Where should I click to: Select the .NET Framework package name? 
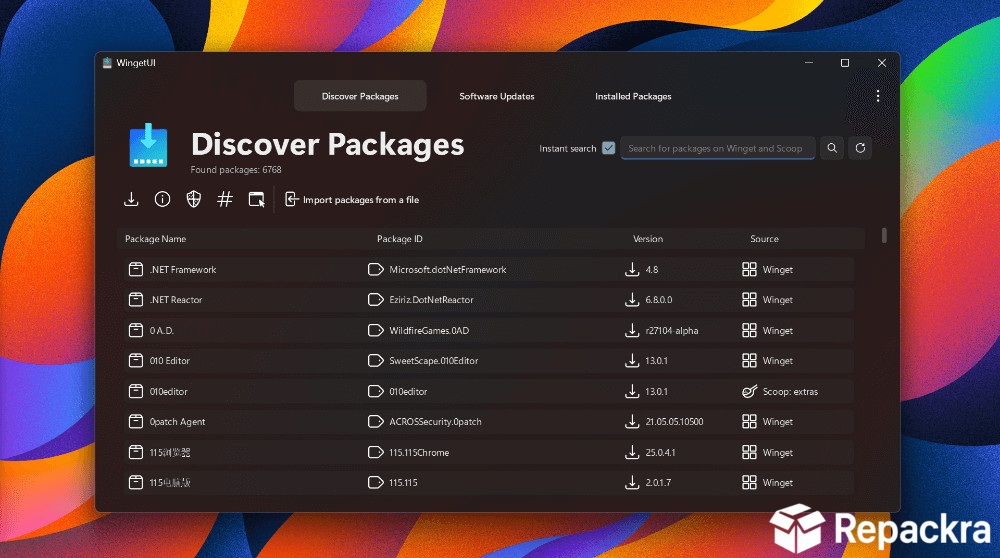pyautogui.click(x=183, y=270)
